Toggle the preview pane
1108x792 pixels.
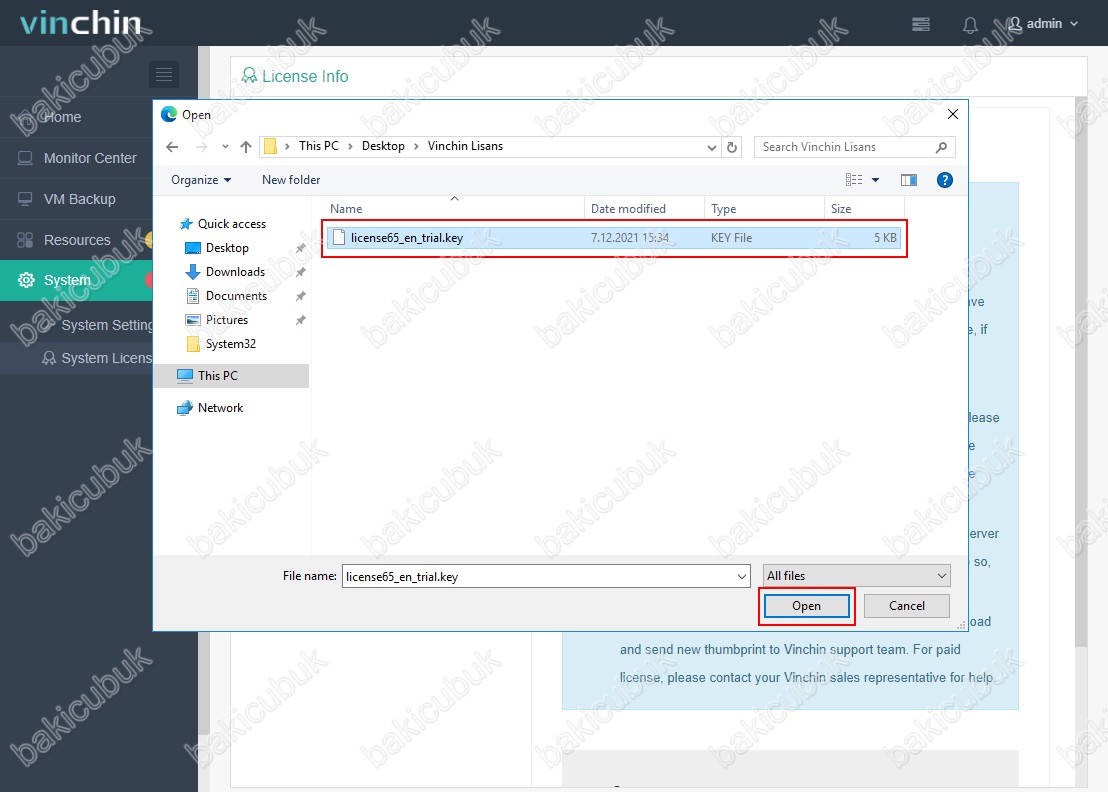[909, 180]
